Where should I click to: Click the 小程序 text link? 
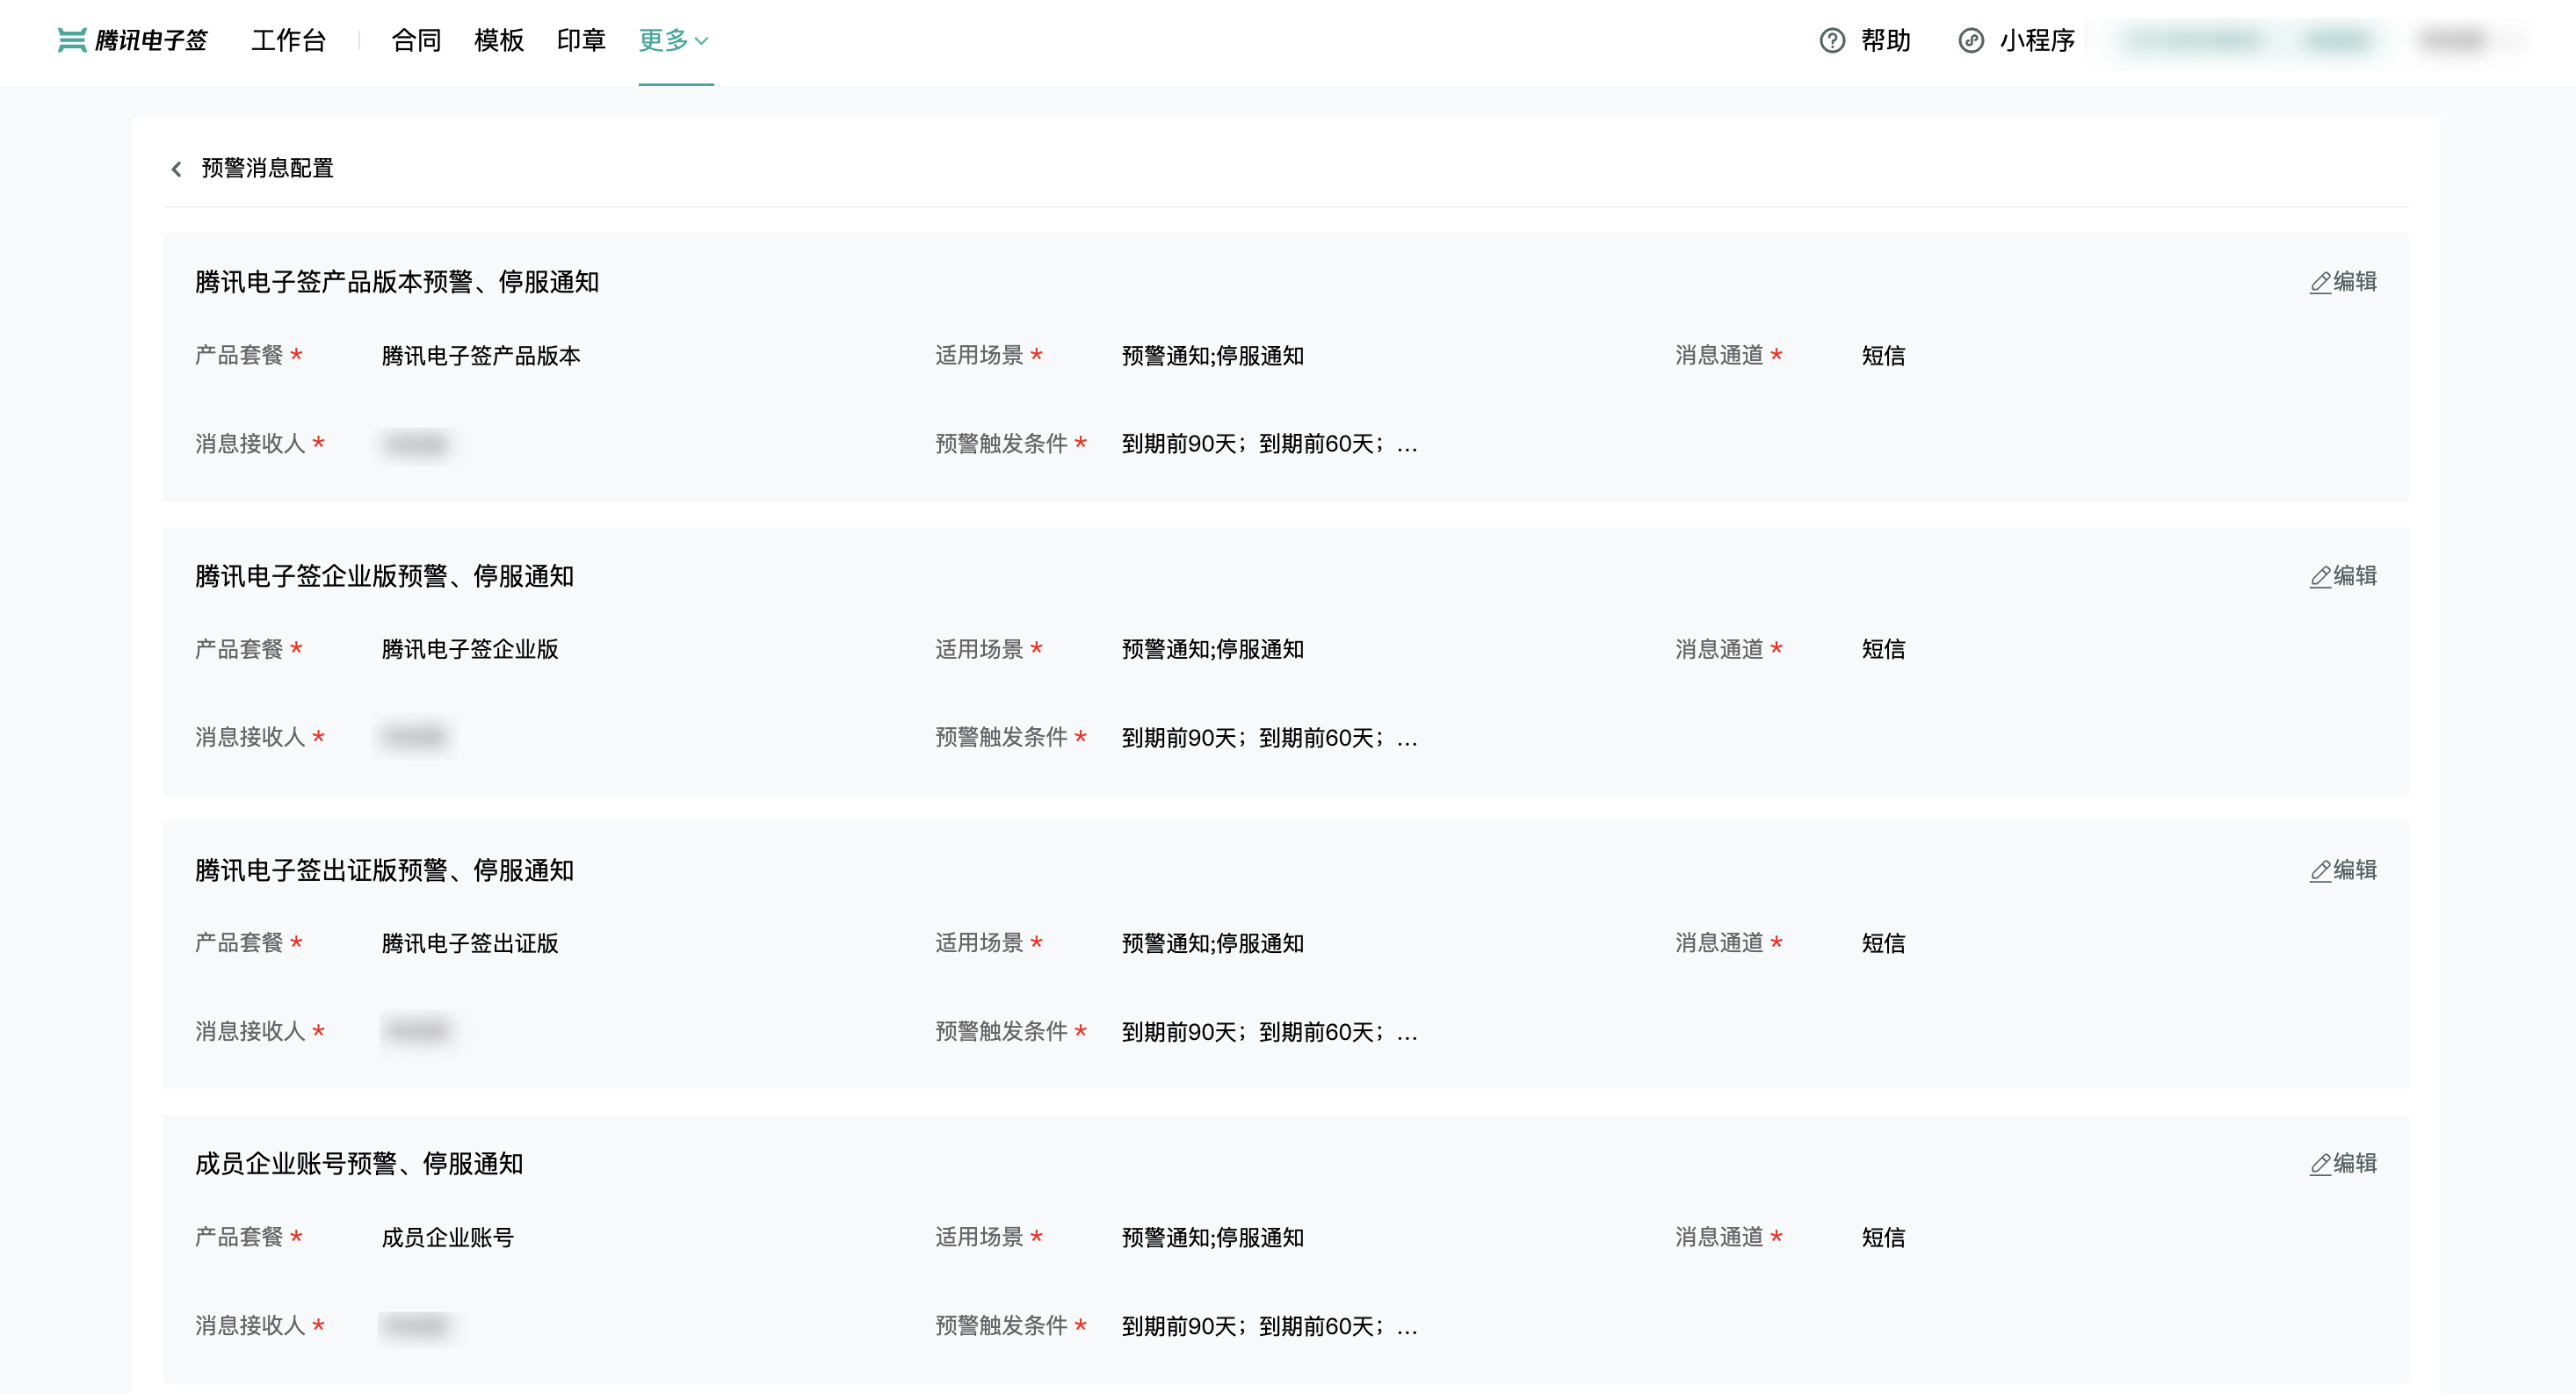click(2037, 40)
